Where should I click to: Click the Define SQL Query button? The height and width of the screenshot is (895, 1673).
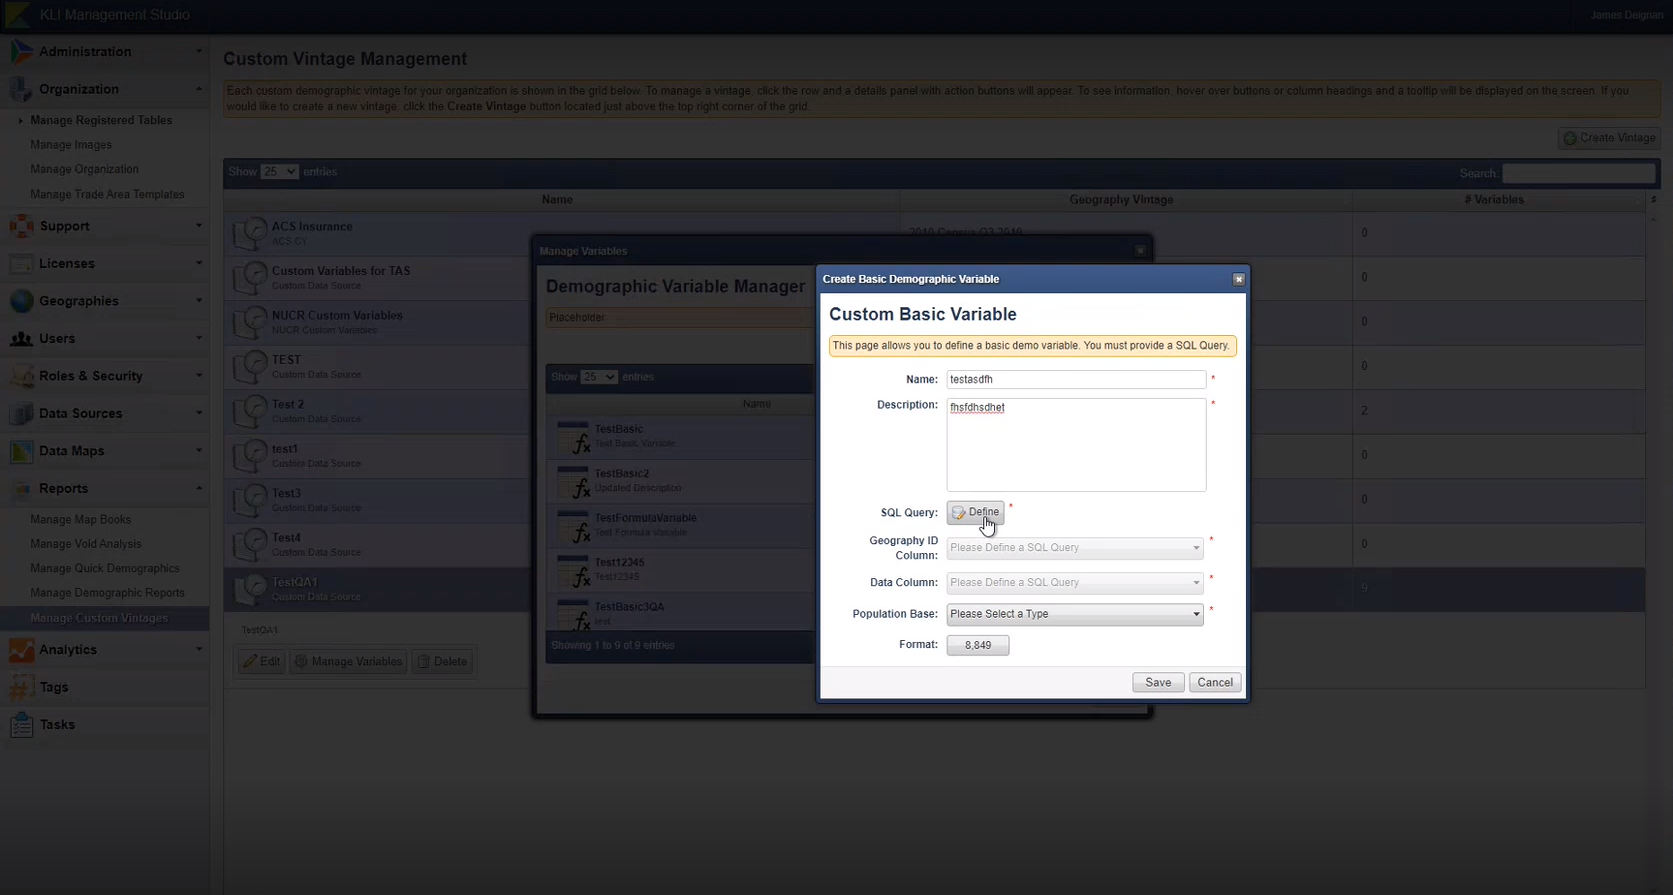coord(975,512)
